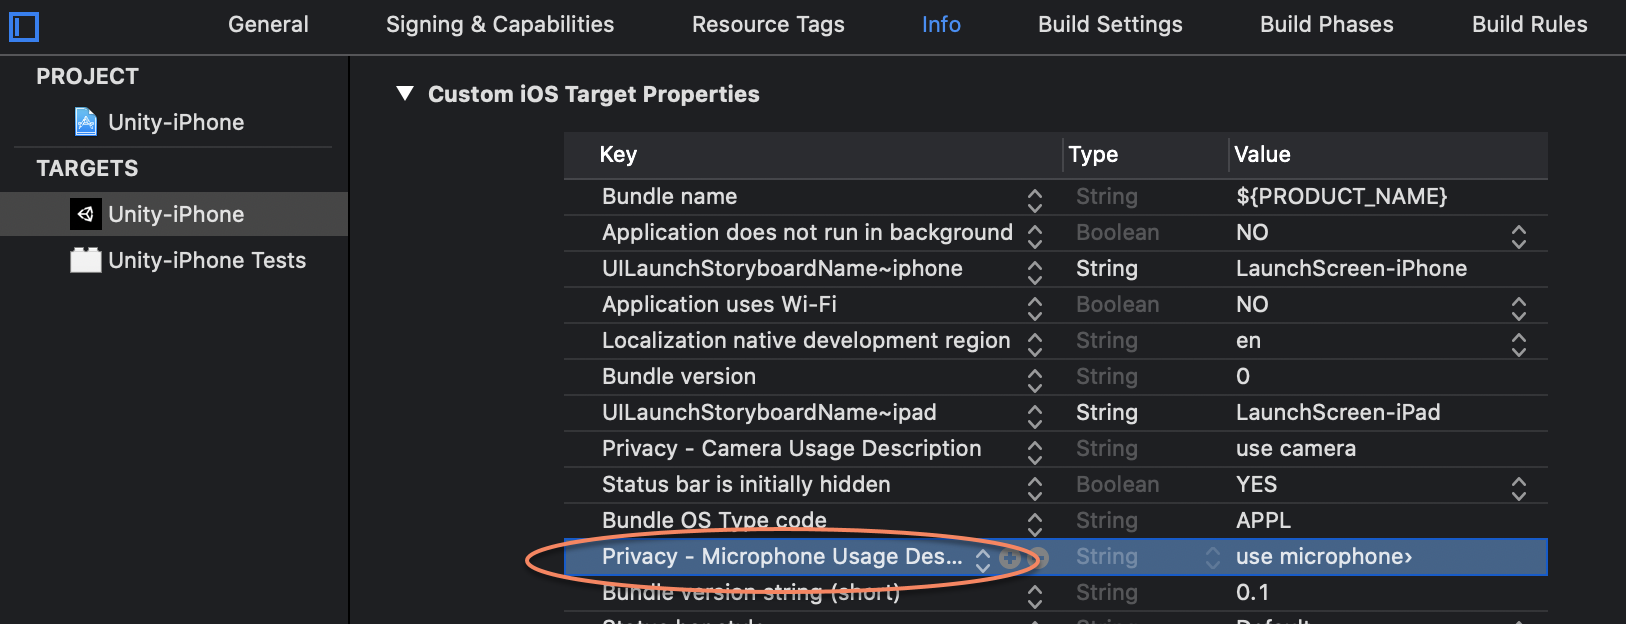Select the Unity-iPhone target in TARGETS
The image size is (1626, 624).
pyautogui.click(x=176, y=213)
